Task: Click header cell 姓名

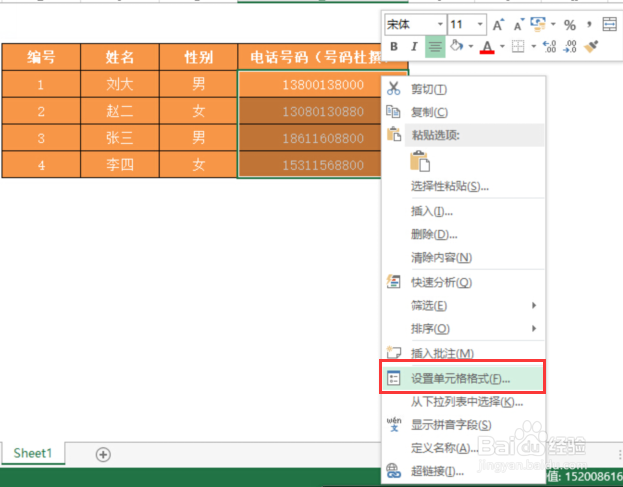Action: pyautogui.click(x=120, y=57)
